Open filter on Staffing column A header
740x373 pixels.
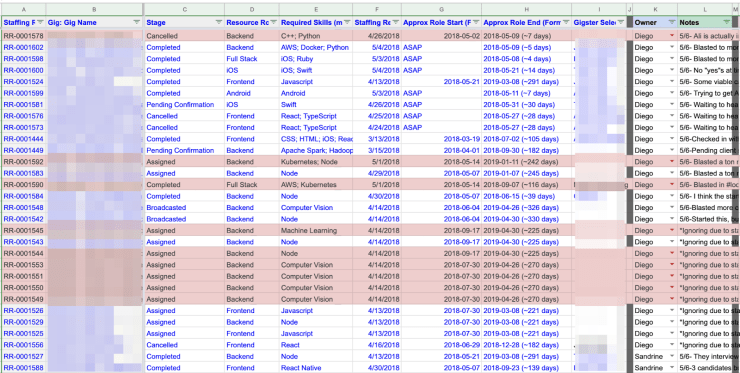pos(40,22)
